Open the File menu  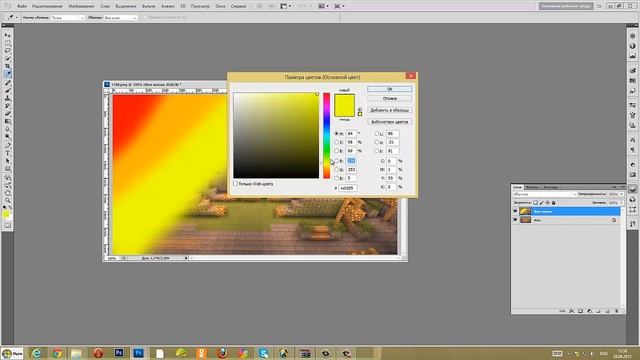22,6
